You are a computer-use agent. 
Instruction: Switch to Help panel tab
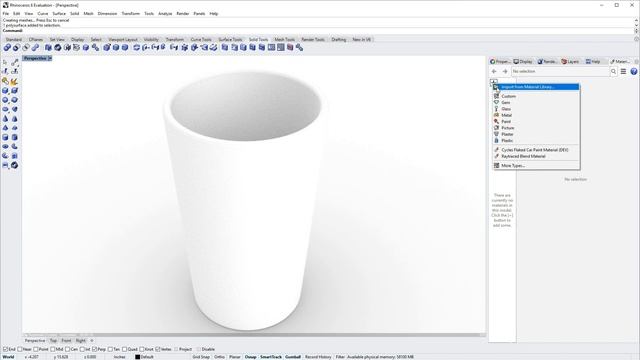(x=593, y=61)
